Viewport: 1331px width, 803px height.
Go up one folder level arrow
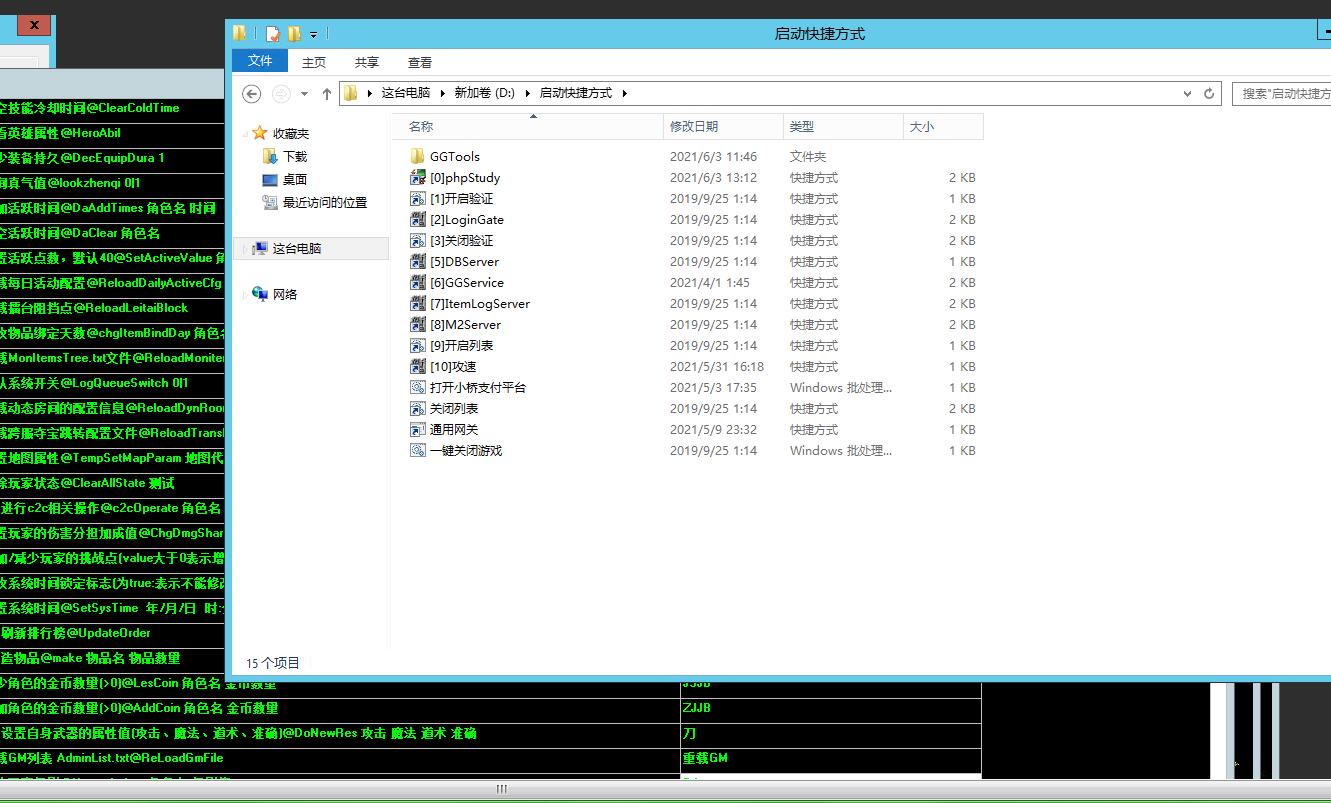coord(326,93)
